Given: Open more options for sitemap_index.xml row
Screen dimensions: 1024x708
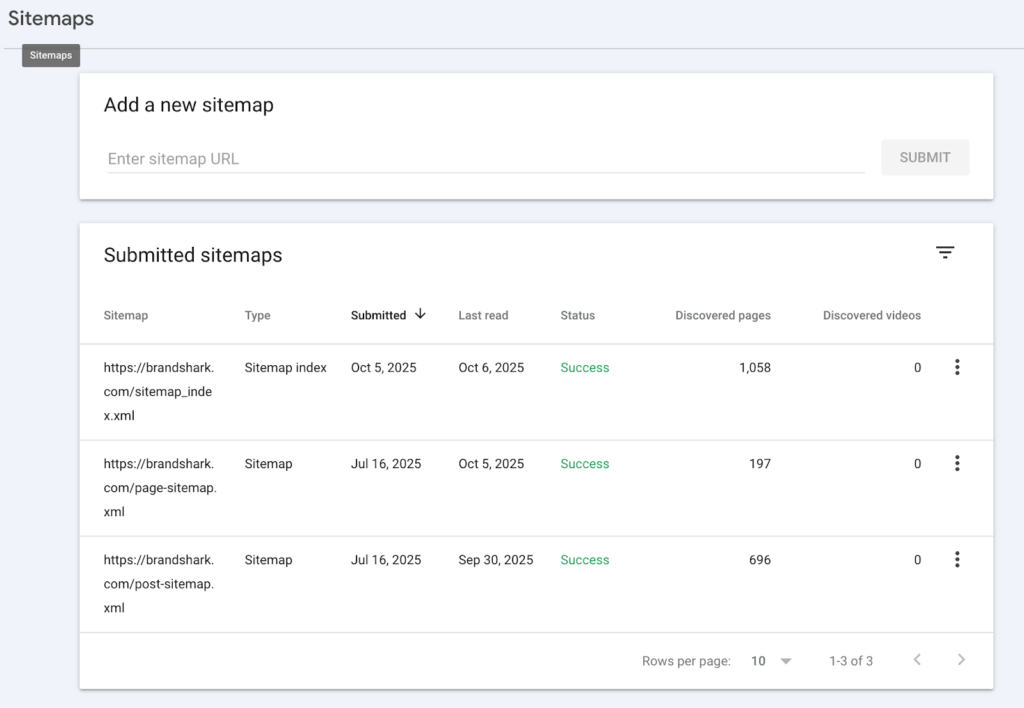Looking at the screenshot, I should [x=957, y=368].
